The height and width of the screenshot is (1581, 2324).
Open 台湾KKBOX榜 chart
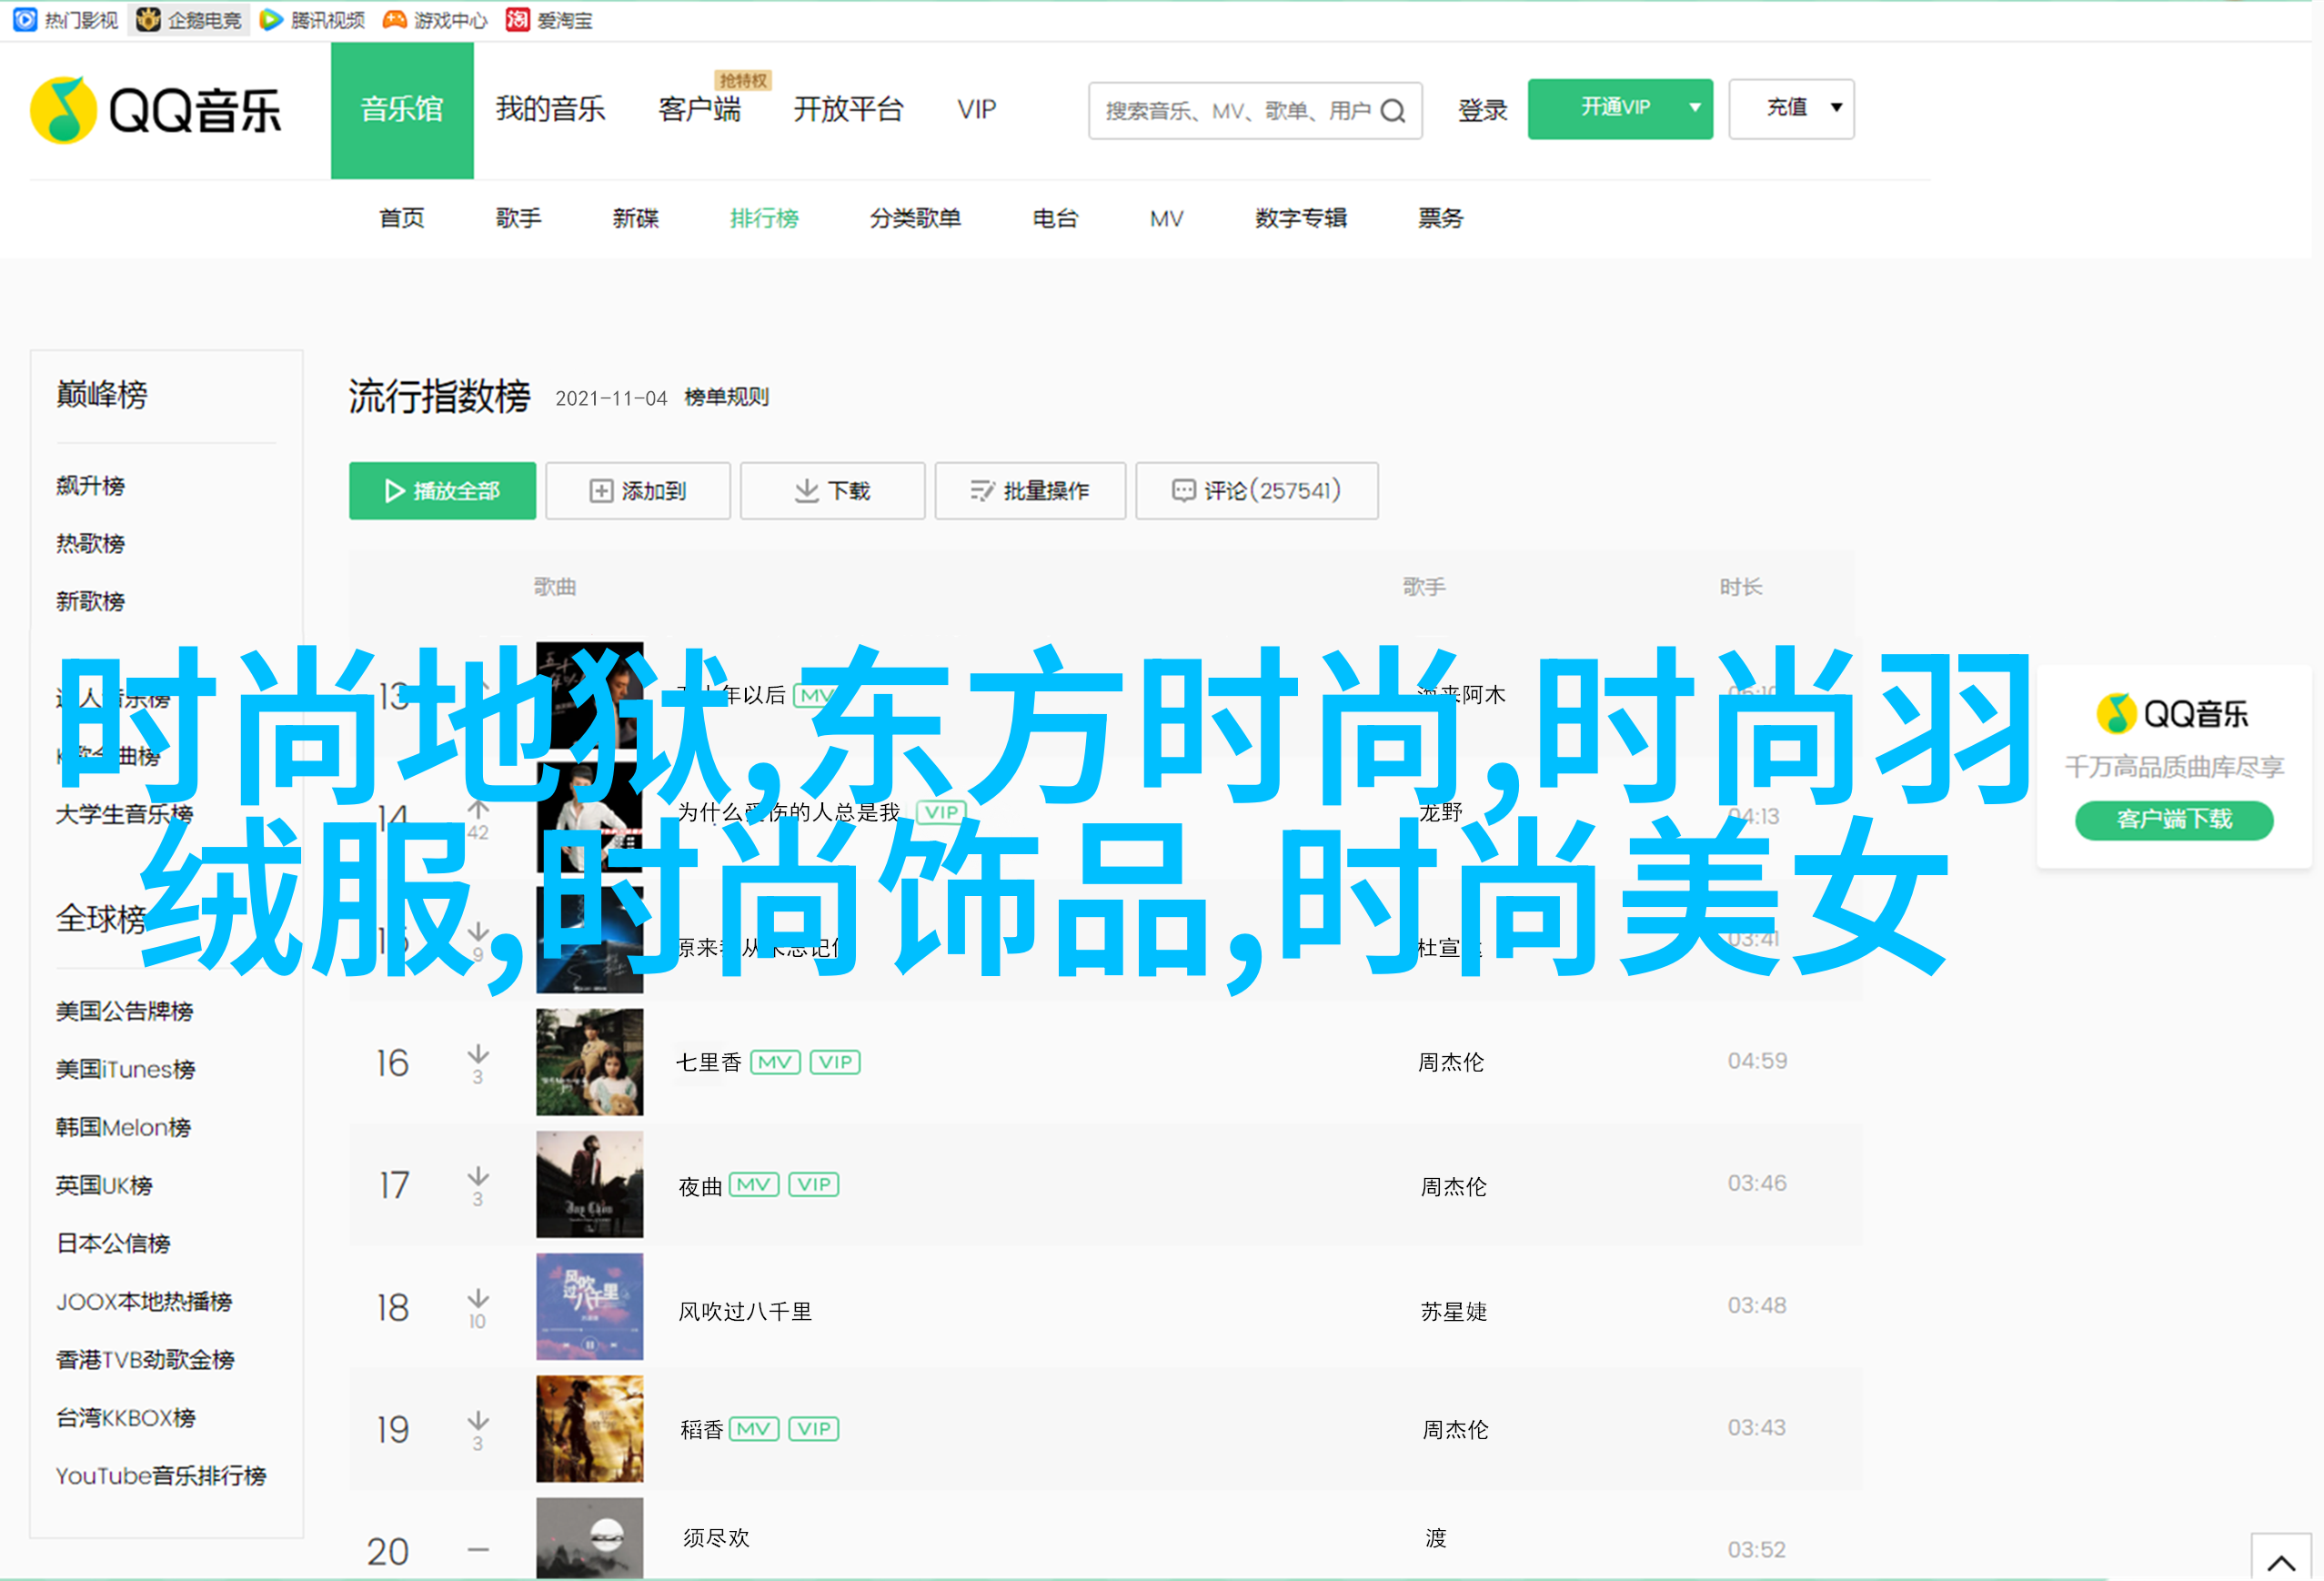(126, 1418)
